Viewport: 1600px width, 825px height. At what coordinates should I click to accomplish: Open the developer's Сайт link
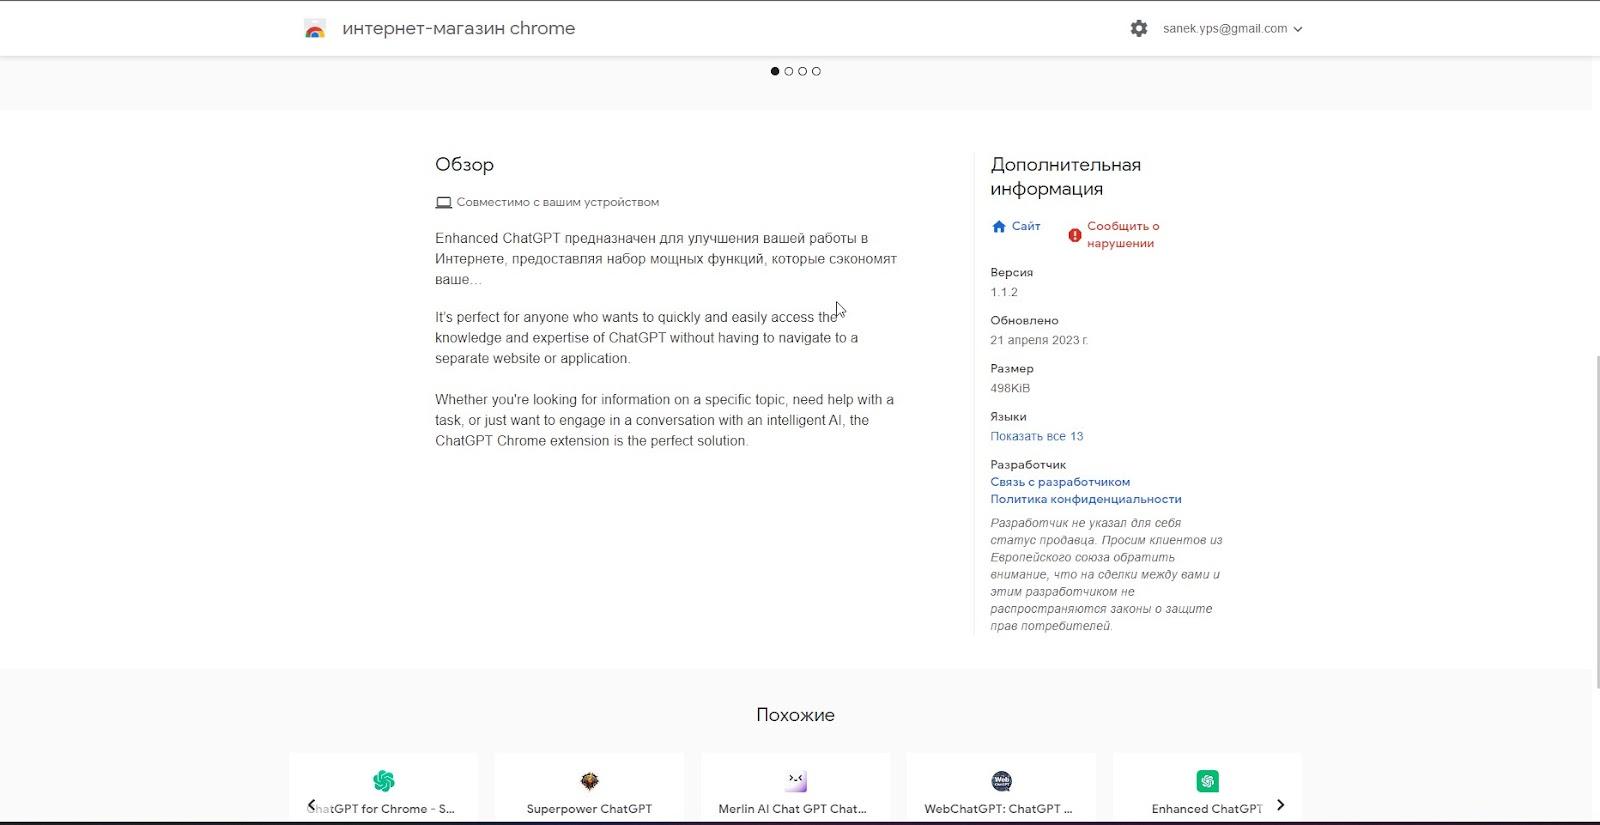tap(1026, 226)
